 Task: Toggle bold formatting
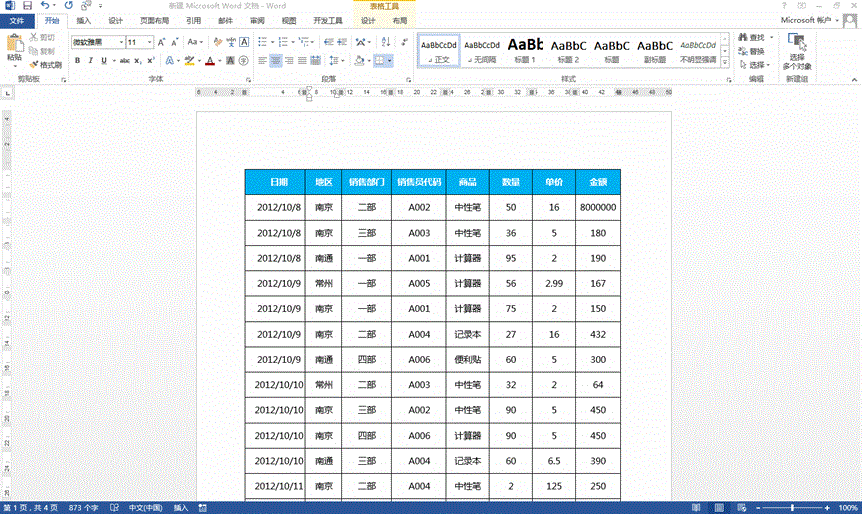[77, 61]
